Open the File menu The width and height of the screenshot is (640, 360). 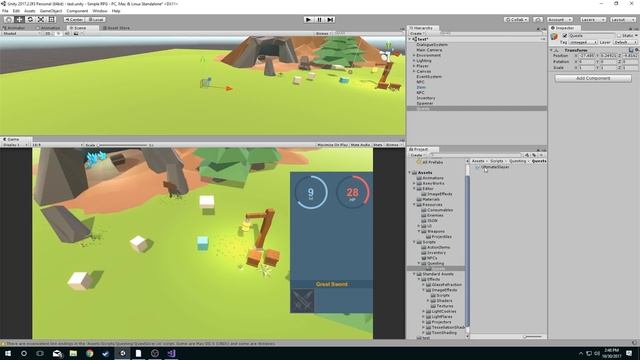point(5,11)
